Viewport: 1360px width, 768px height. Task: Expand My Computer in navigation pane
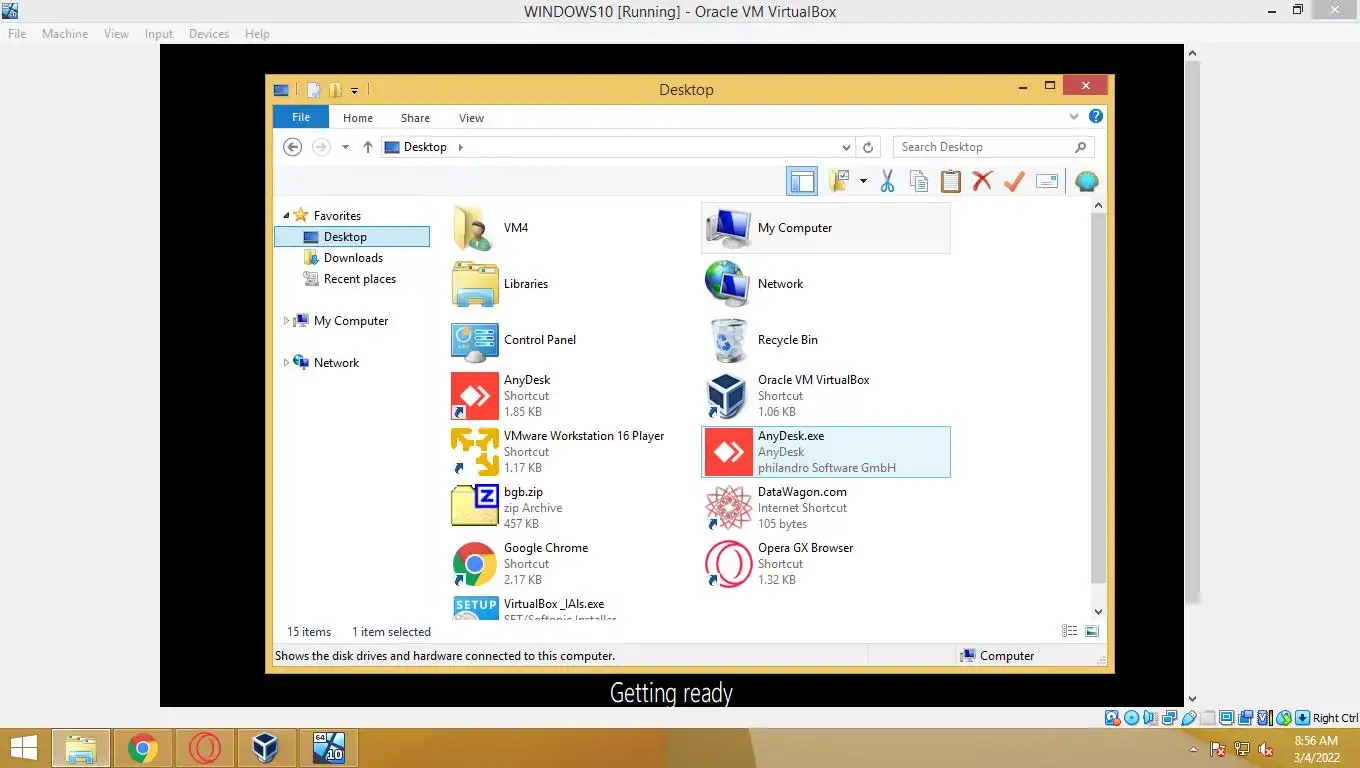[x=286, y=321]
